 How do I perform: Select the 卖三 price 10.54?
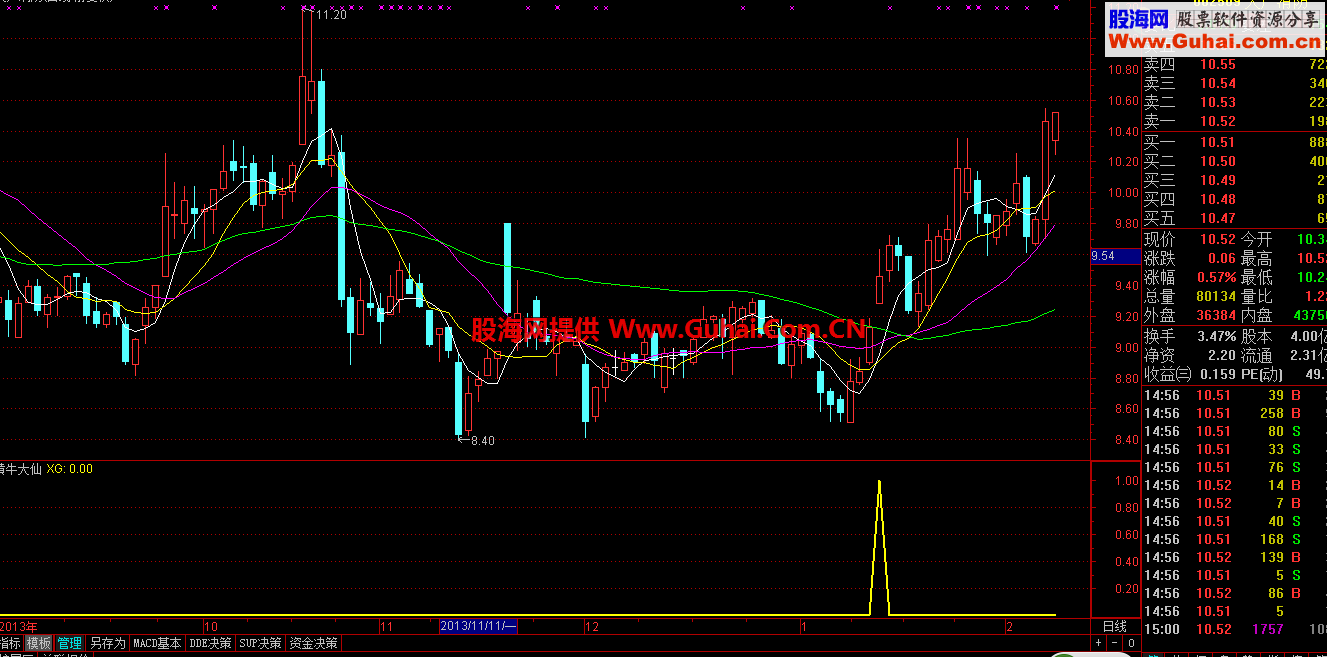pos(1218,84)
